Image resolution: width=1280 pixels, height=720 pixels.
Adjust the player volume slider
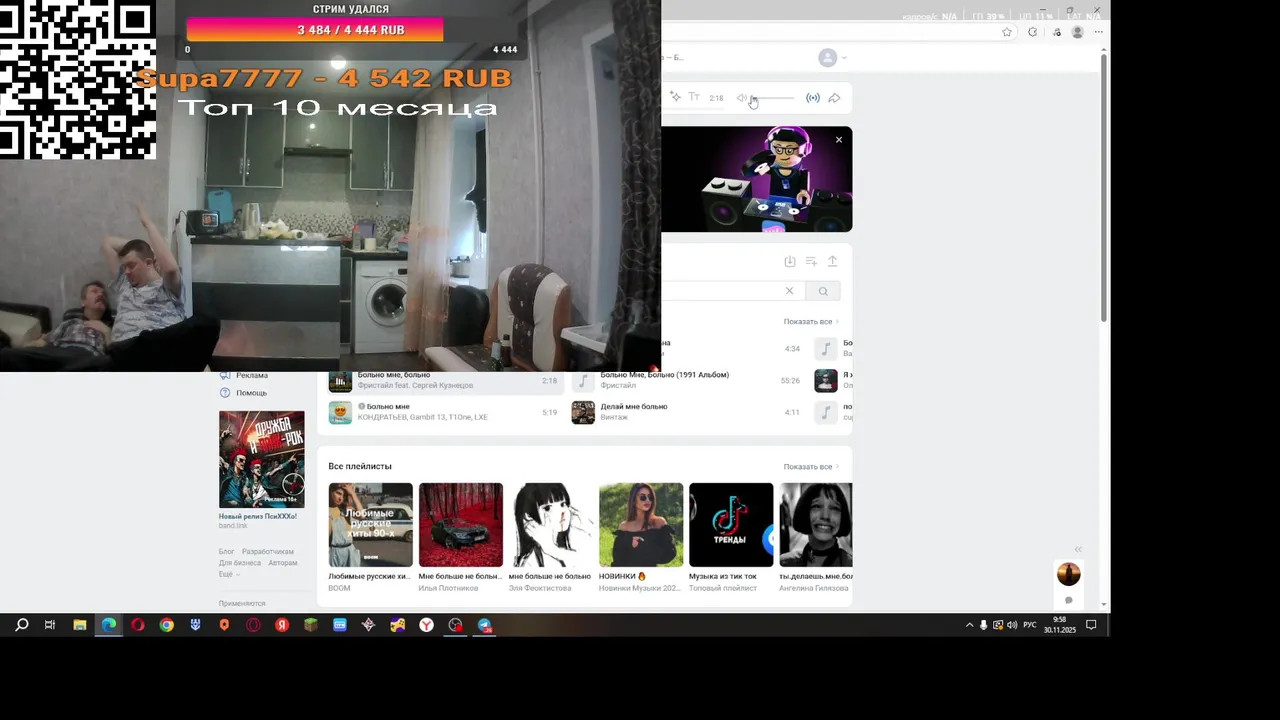(772, 98)
